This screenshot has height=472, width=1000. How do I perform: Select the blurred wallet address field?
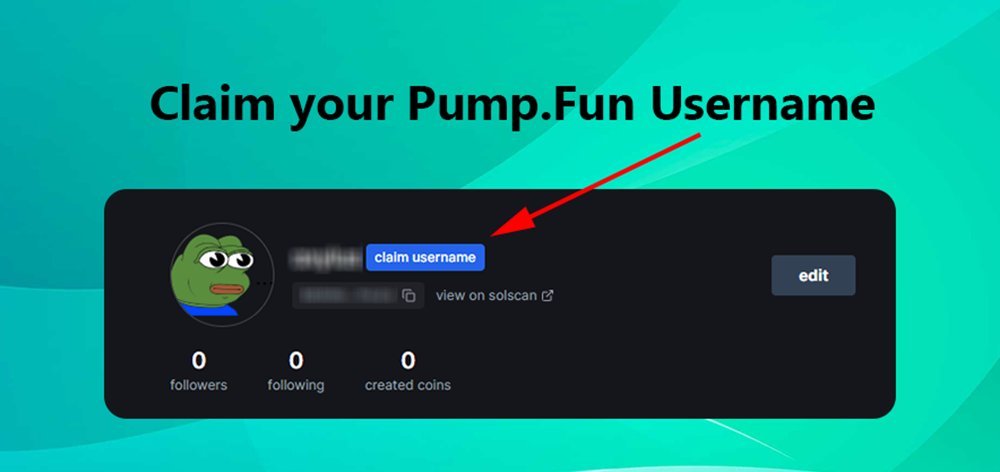click(x=358, y=295)
